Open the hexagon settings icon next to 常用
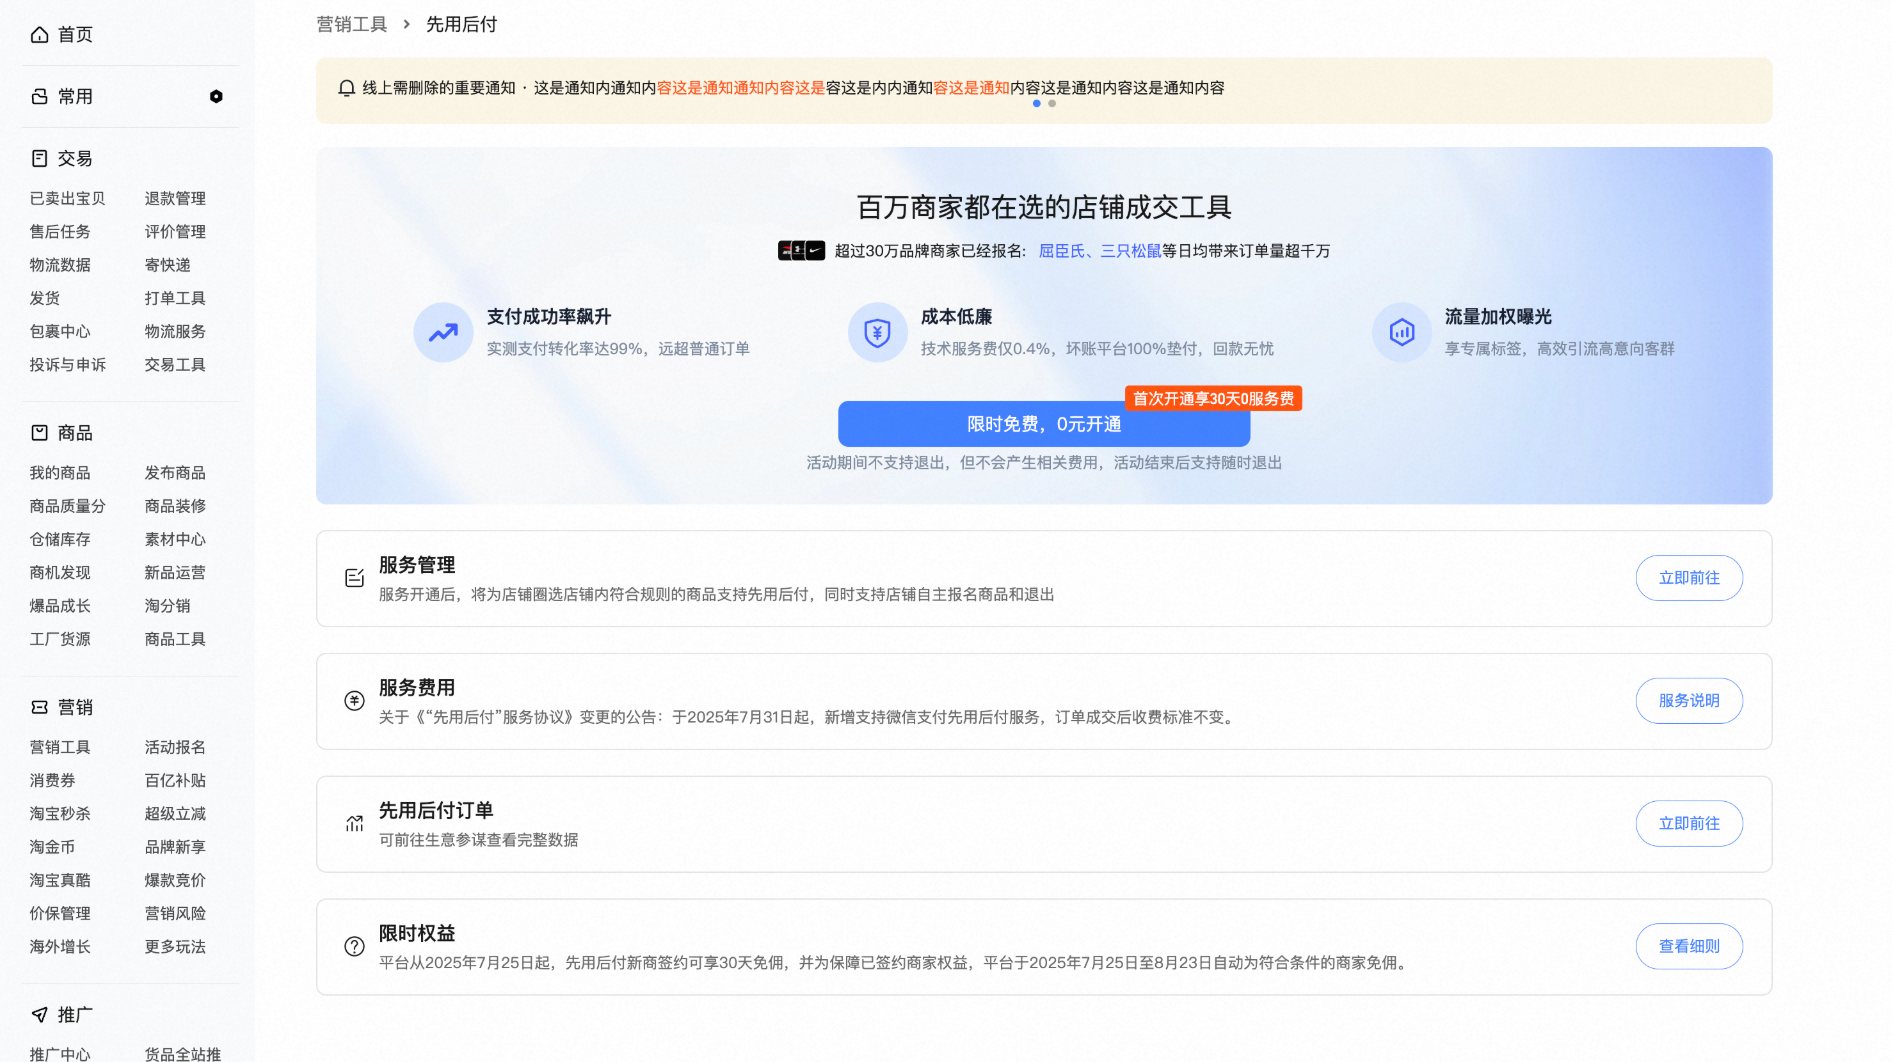The image size is (1892, 1062). [x=216, y=97]
